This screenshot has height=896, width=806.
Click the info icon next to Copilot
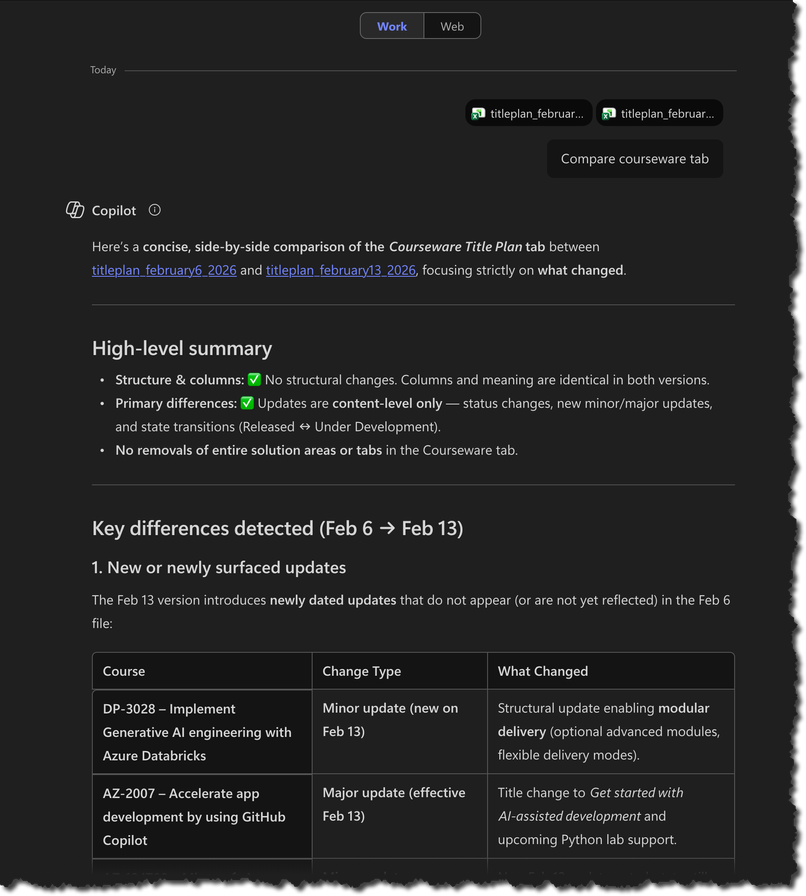(x=154, y=210)
